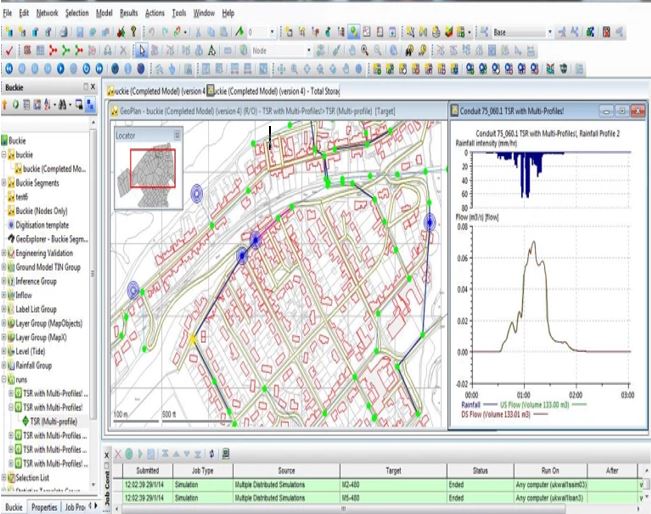
Task: Open the Model menu
Action: (x=104, y=13)
